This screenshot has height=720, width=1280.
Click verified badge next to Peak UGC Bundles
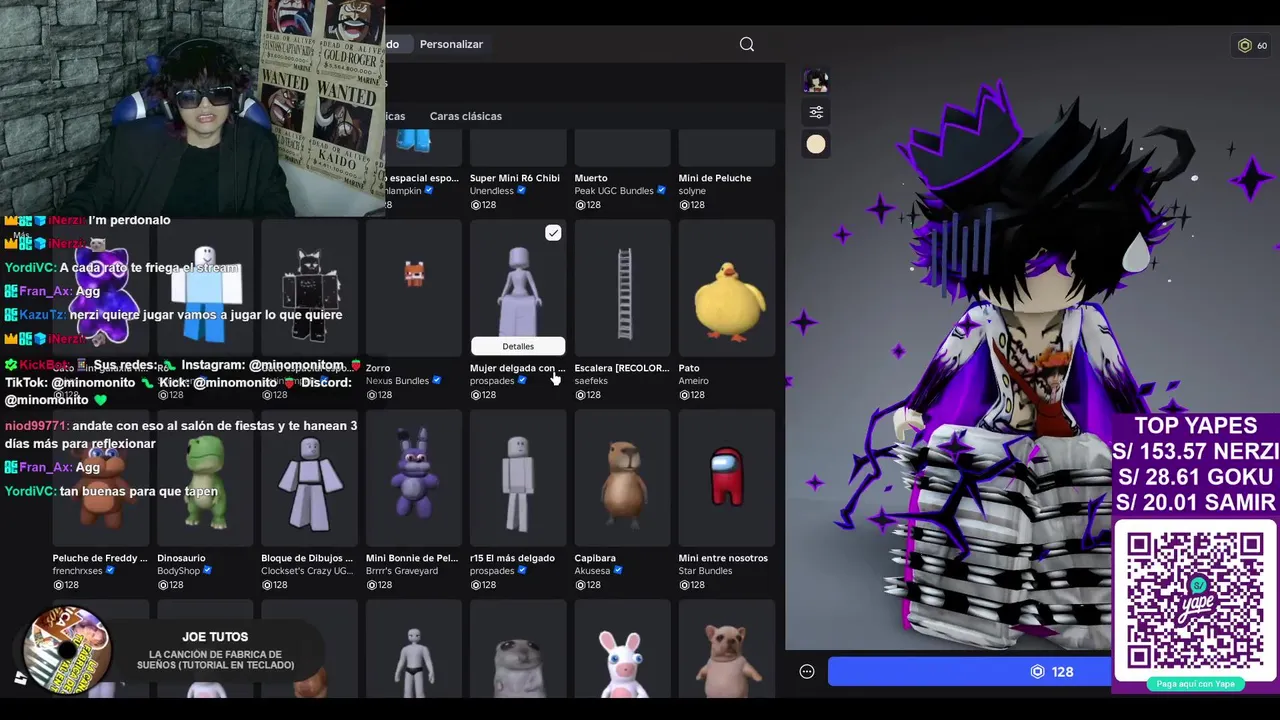point(661,191)
